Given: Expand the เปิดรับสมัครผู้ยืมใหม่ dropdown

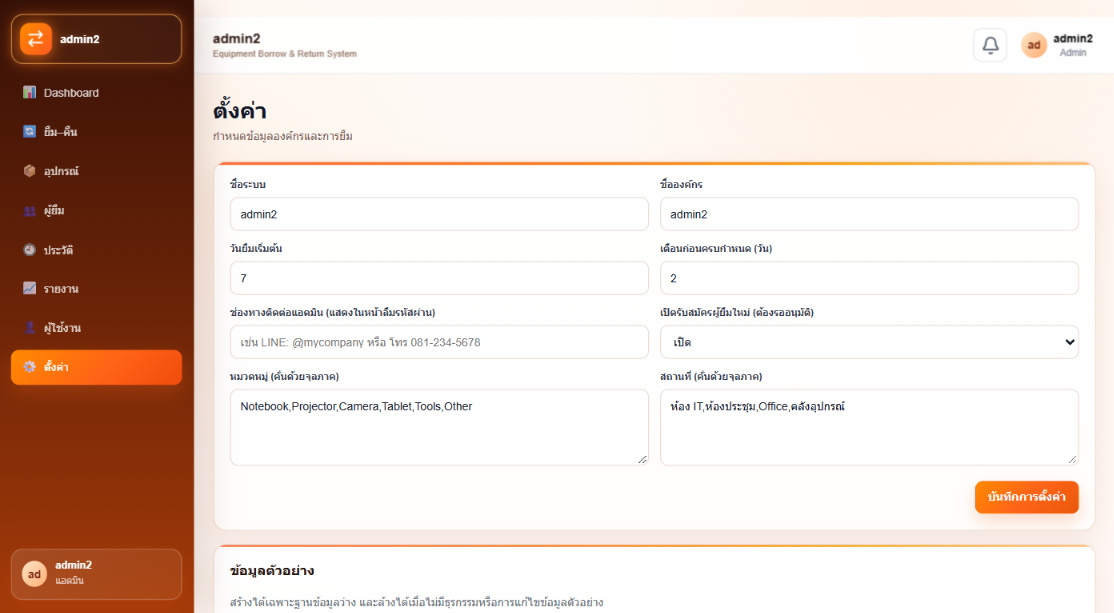Looking at the screenshot, I should 869,342.
